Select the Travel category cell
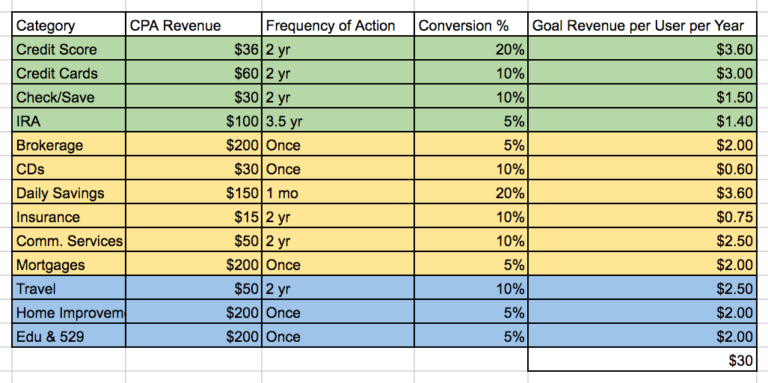 69,289
